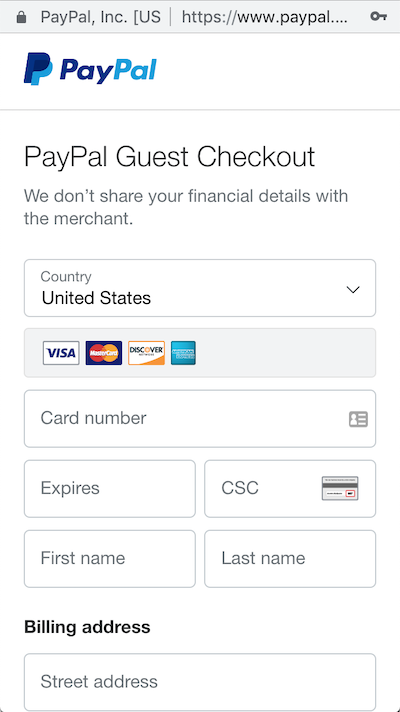Select the Visa card icon
The image size is (400, 712).
[x=61, y=353]
